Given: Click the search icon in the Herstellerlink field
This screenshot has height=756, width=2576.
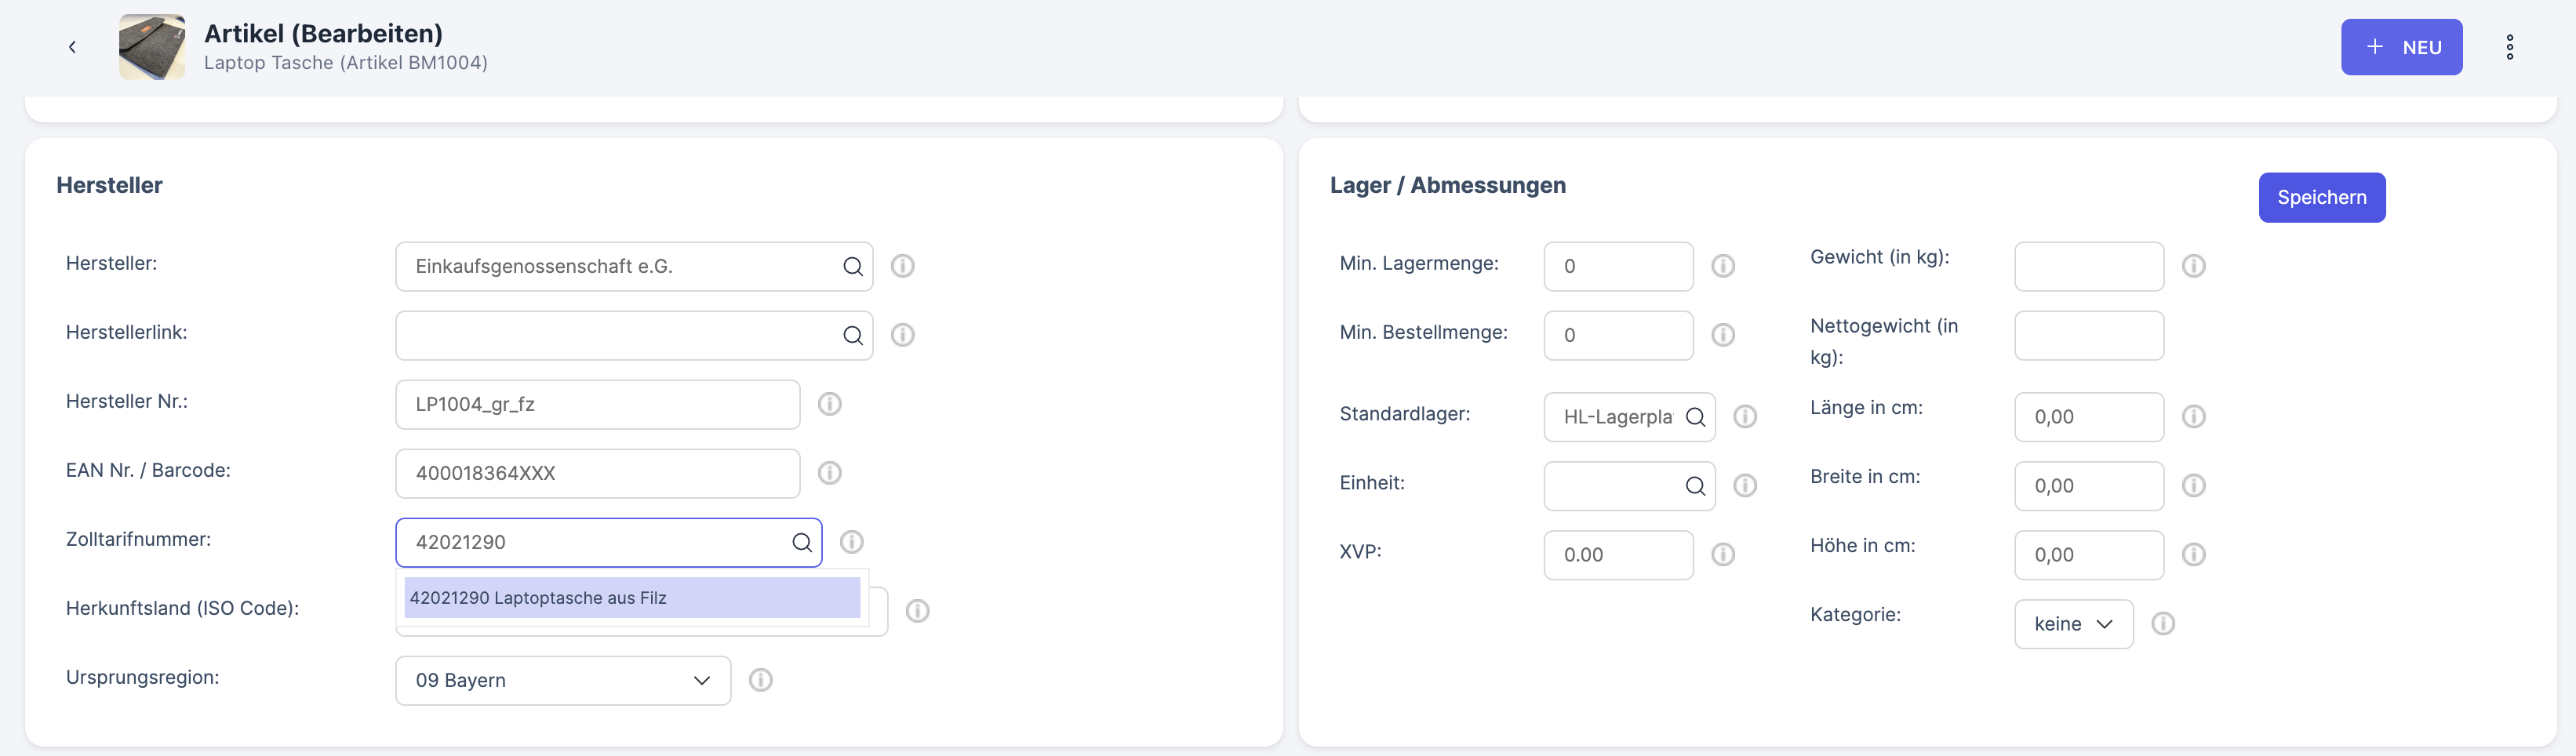Looking at the screenshot, I should coord(852,335).
